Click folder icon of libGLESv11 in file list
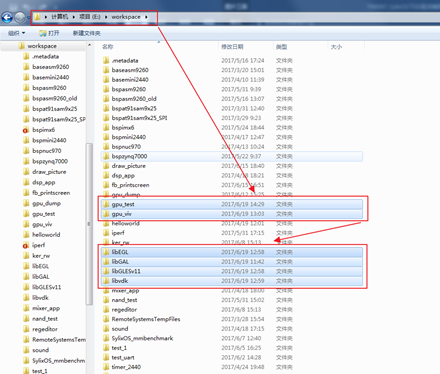 (x=106, y=271)
